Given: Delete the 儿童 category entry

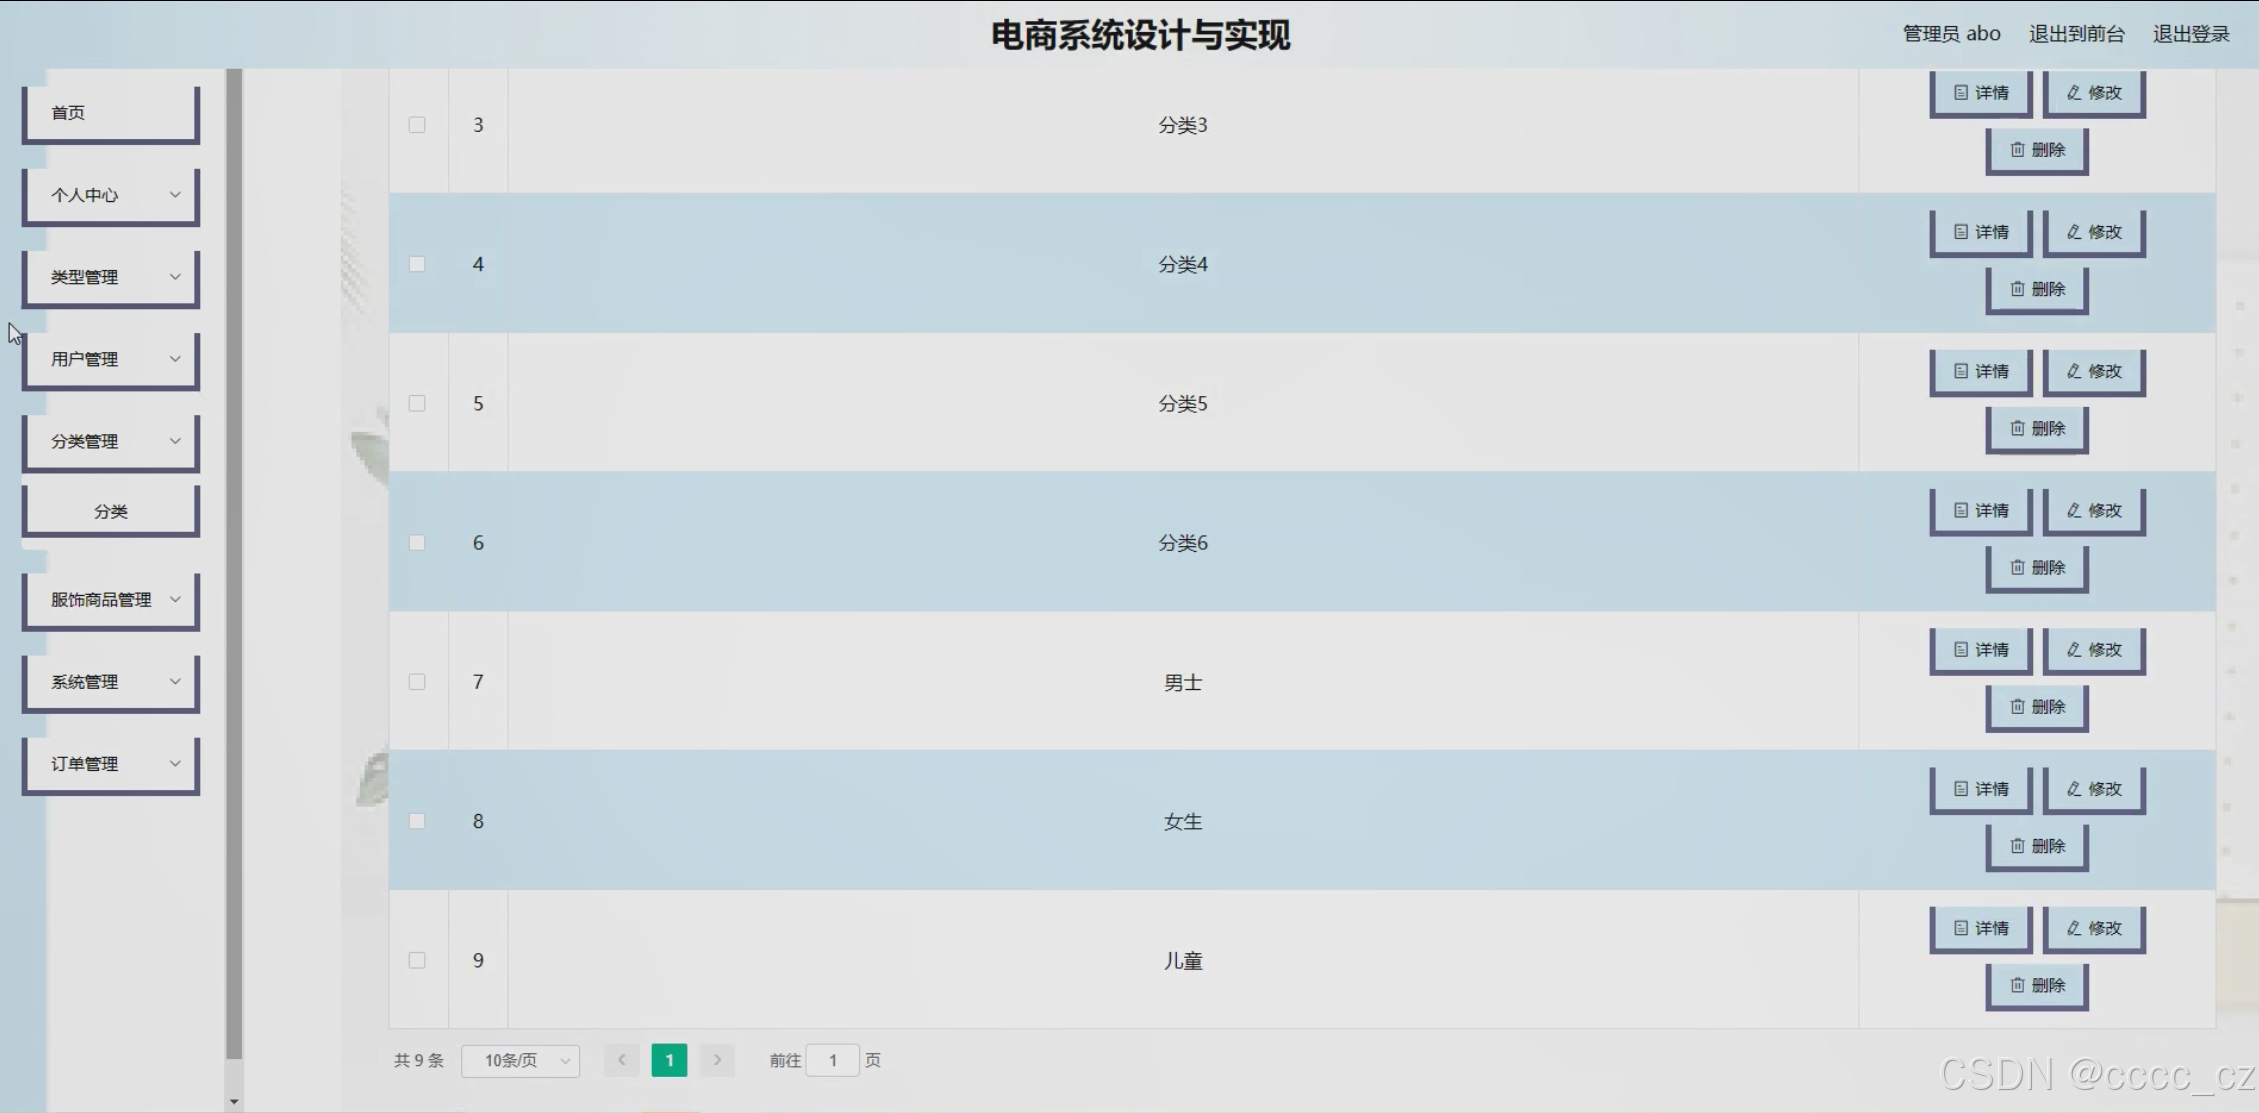Looking at the screenshot, I should (2036, 986).
